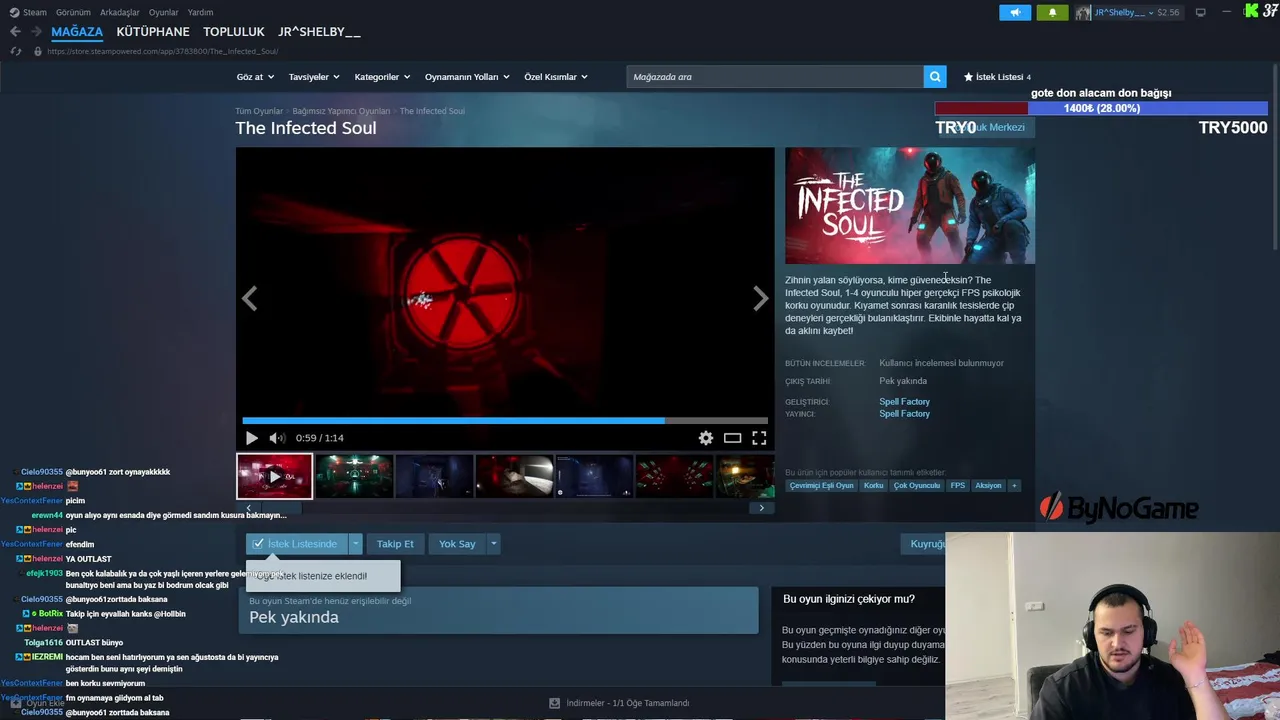Open Big Picture mode monitor icon
Viewport: 1280px width, 720px height.
1200,12
